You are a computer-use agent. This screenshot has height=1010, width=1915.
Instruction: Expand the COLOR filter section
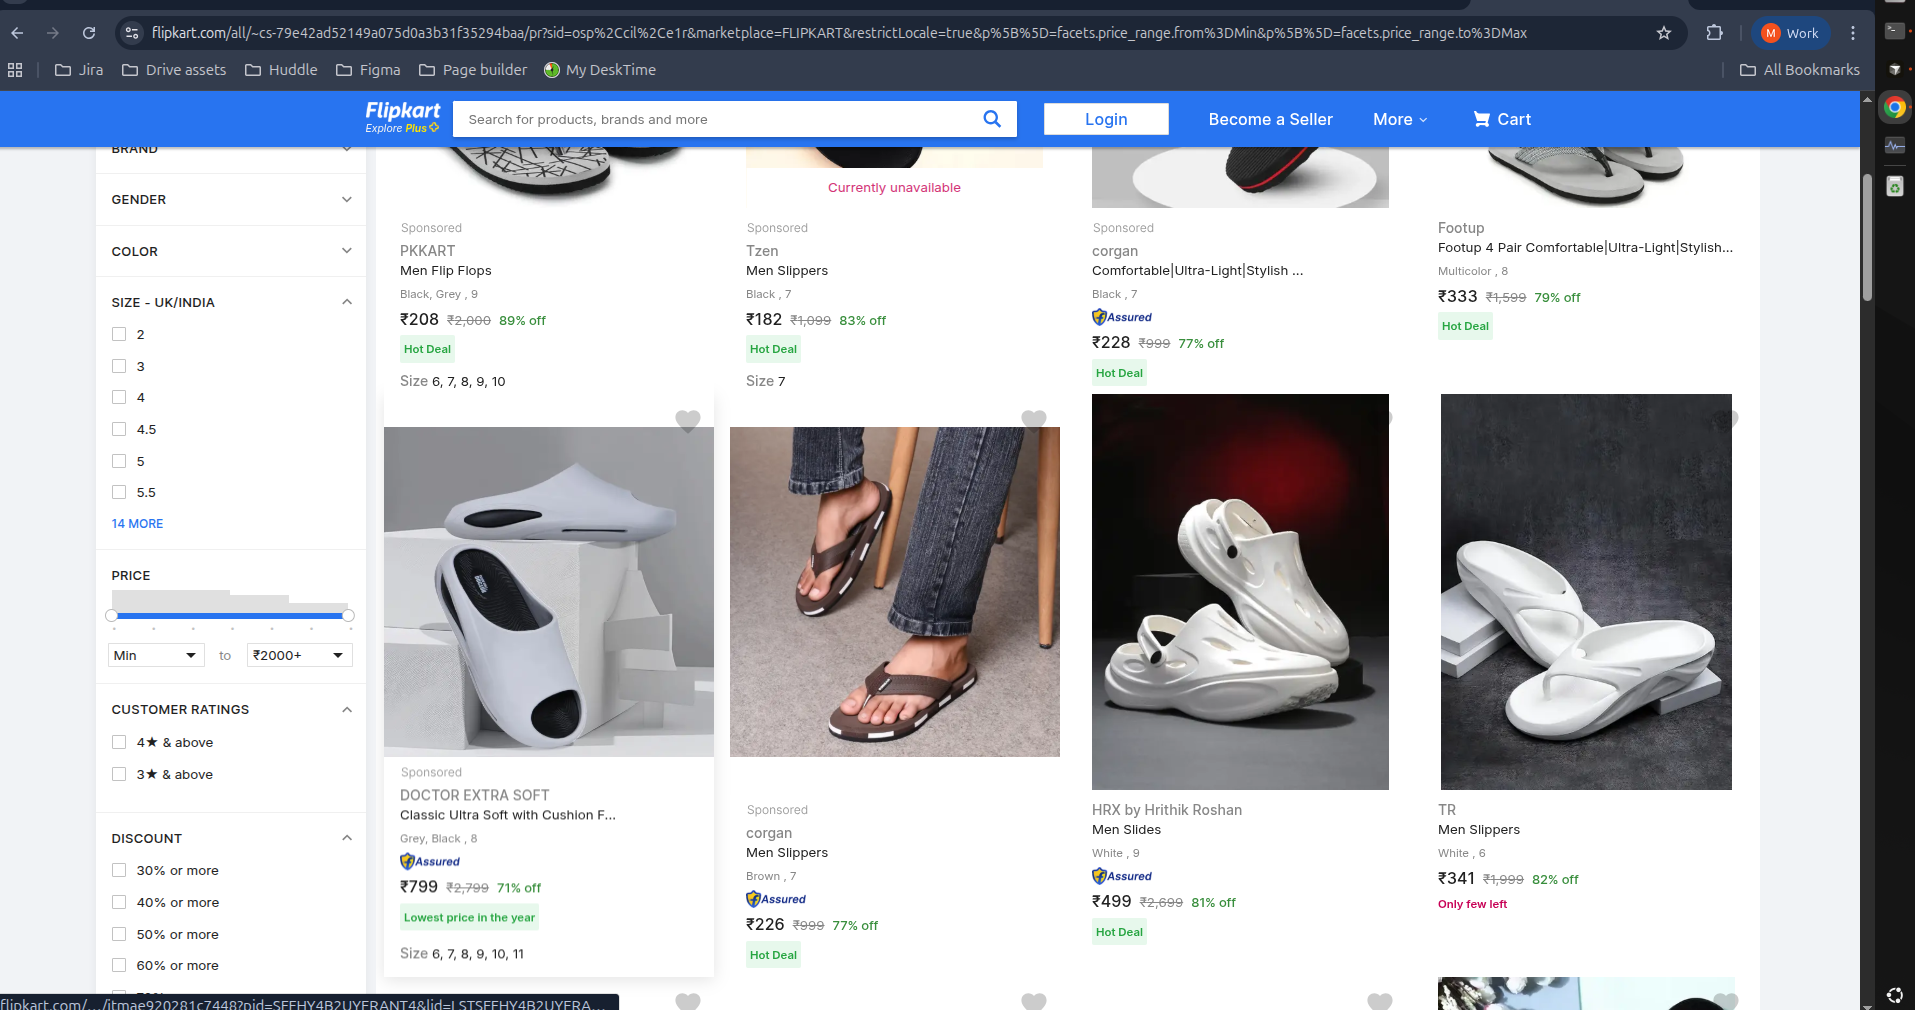(231, 251)
